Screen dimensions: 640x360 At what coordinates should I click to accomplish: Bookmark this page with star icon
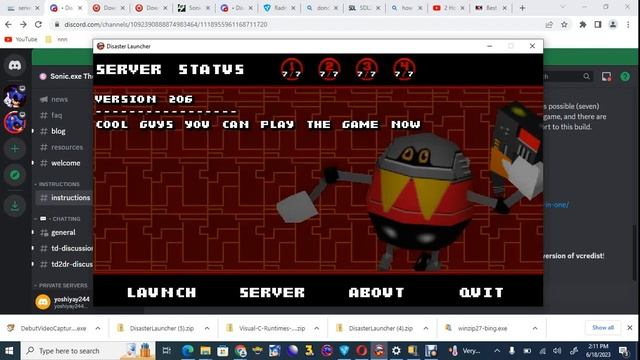[x=564, y=24]
